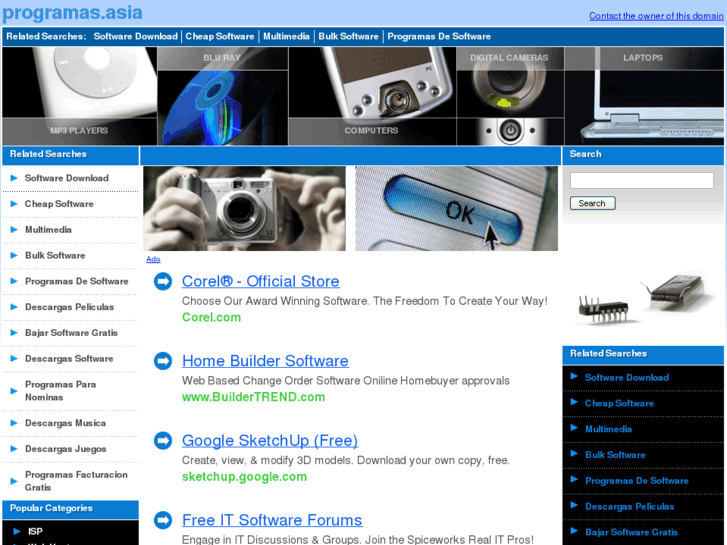
Task: Click the bullet beside Multimedia in right black panel
Action: tap(574, 428)
